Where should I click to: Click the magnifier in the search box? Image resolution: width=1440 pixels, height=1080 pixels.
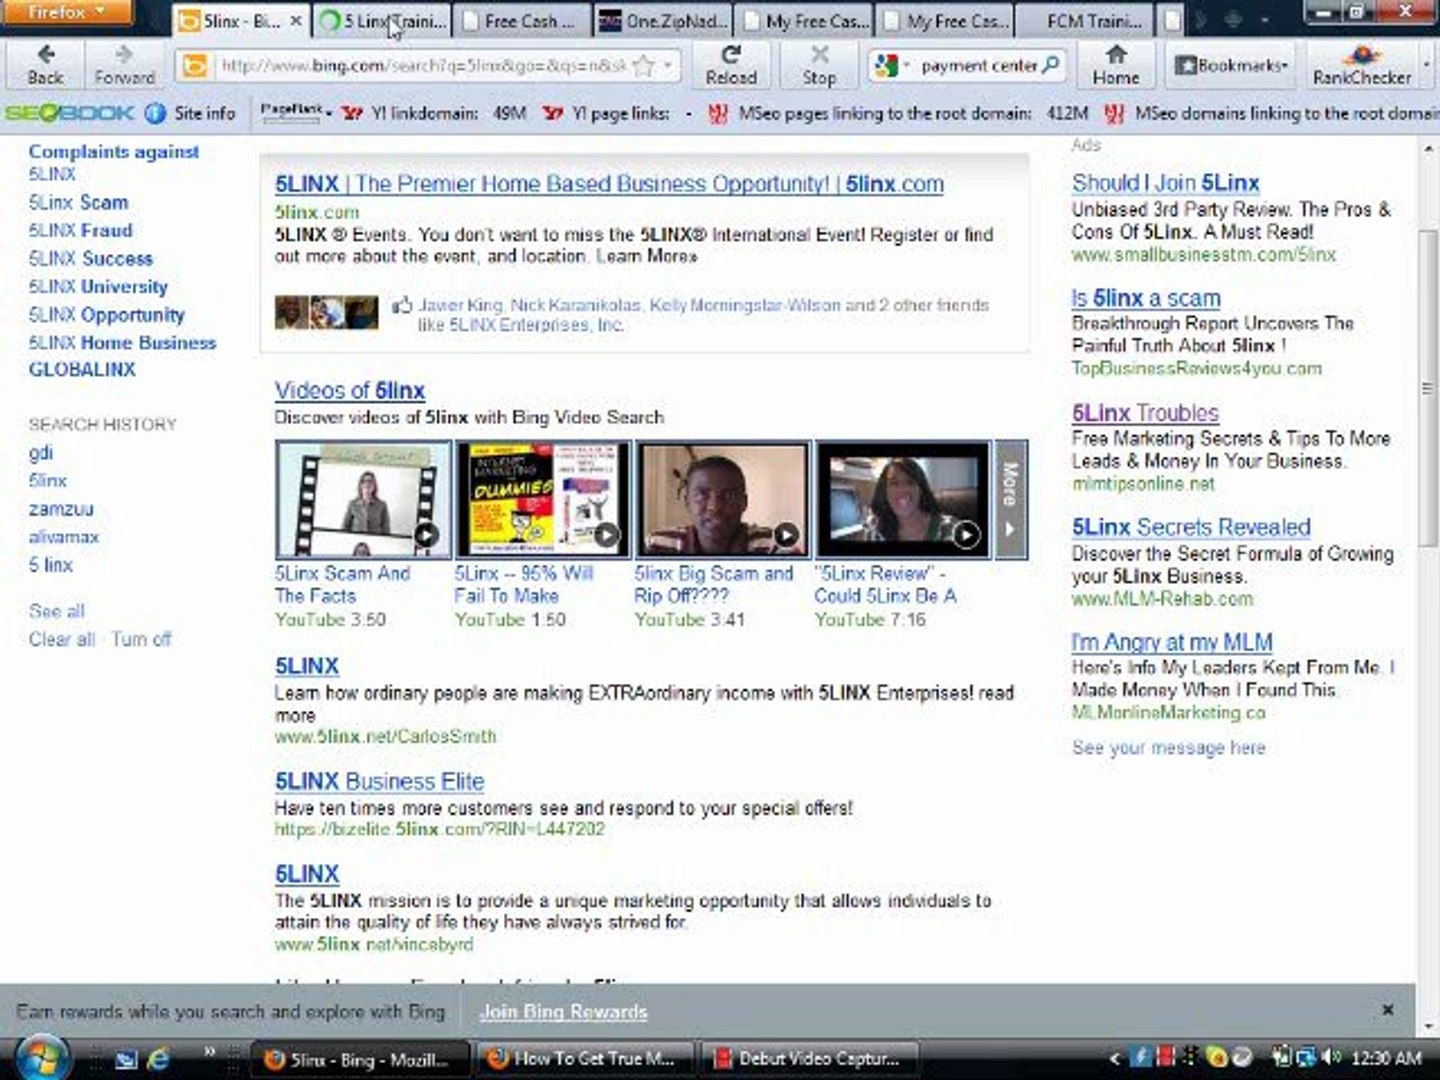click(x=1050, y=66)
